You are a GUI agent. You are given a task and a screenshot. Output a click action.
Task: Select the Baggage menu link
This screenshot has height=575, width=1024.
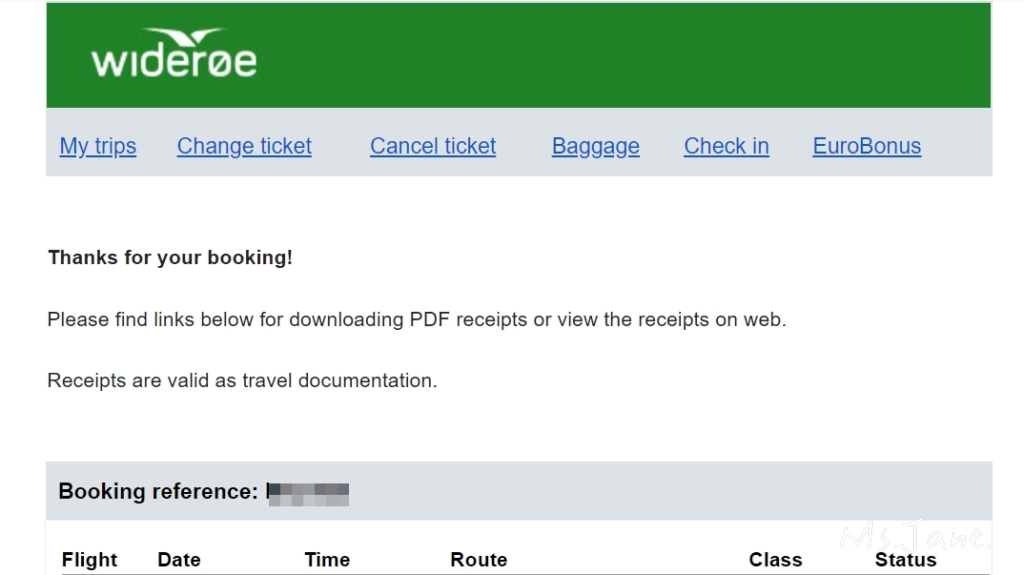[x=595, y=147]
